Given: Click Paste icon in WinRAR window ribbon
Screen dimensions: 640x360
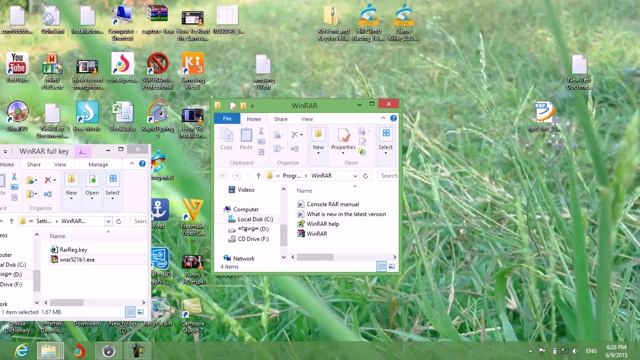Looking at the screenshot, I should (246, 138).
